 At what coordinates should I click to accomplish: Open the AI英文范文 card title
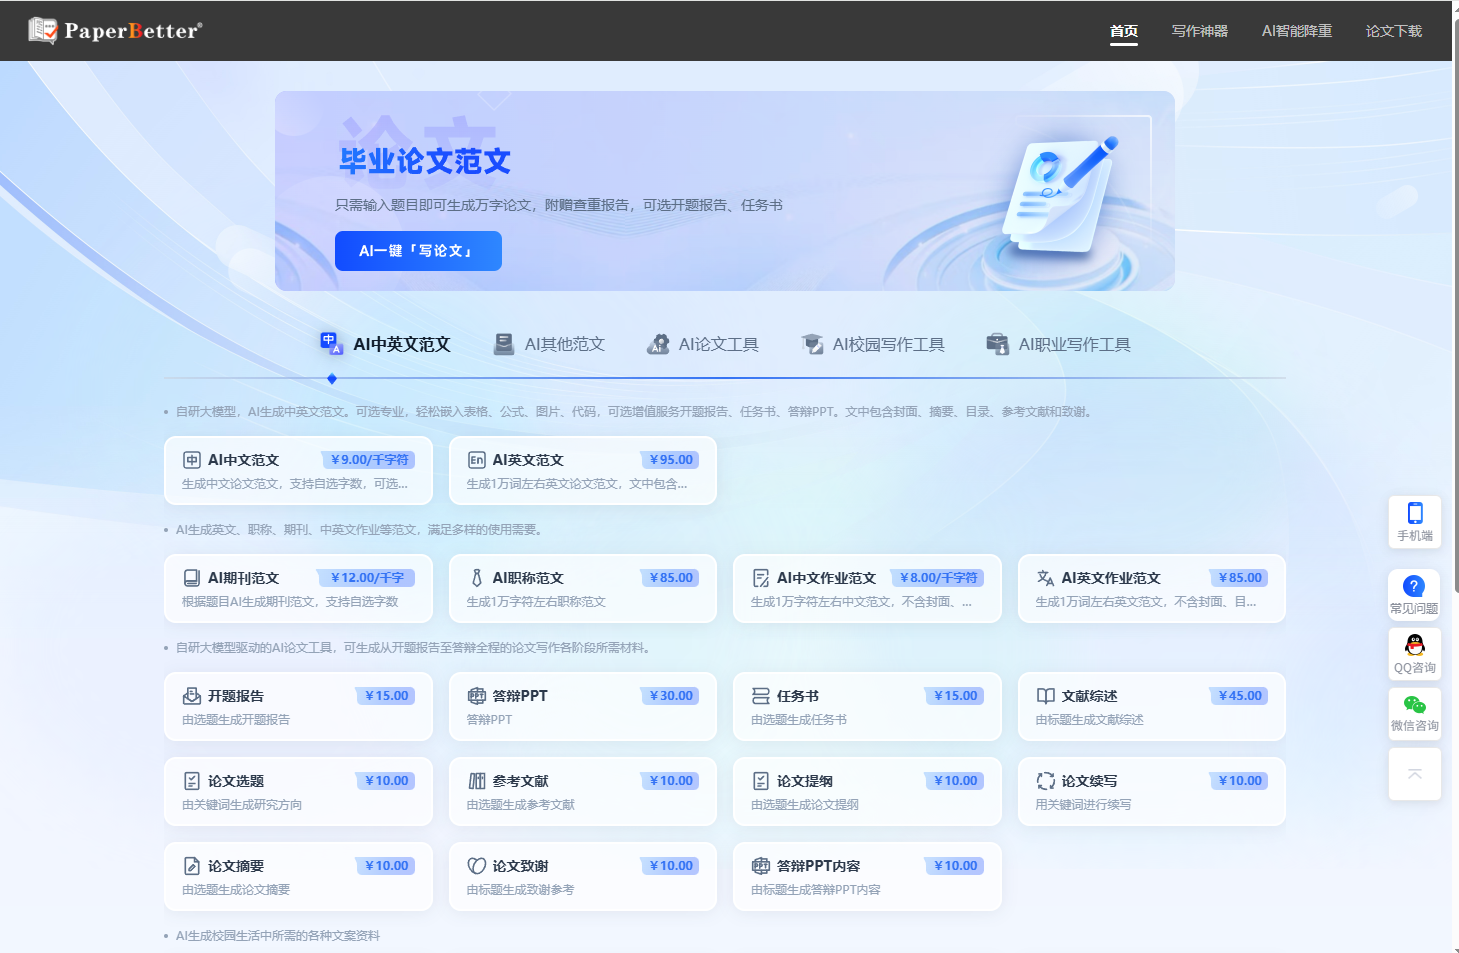(528, 460)
